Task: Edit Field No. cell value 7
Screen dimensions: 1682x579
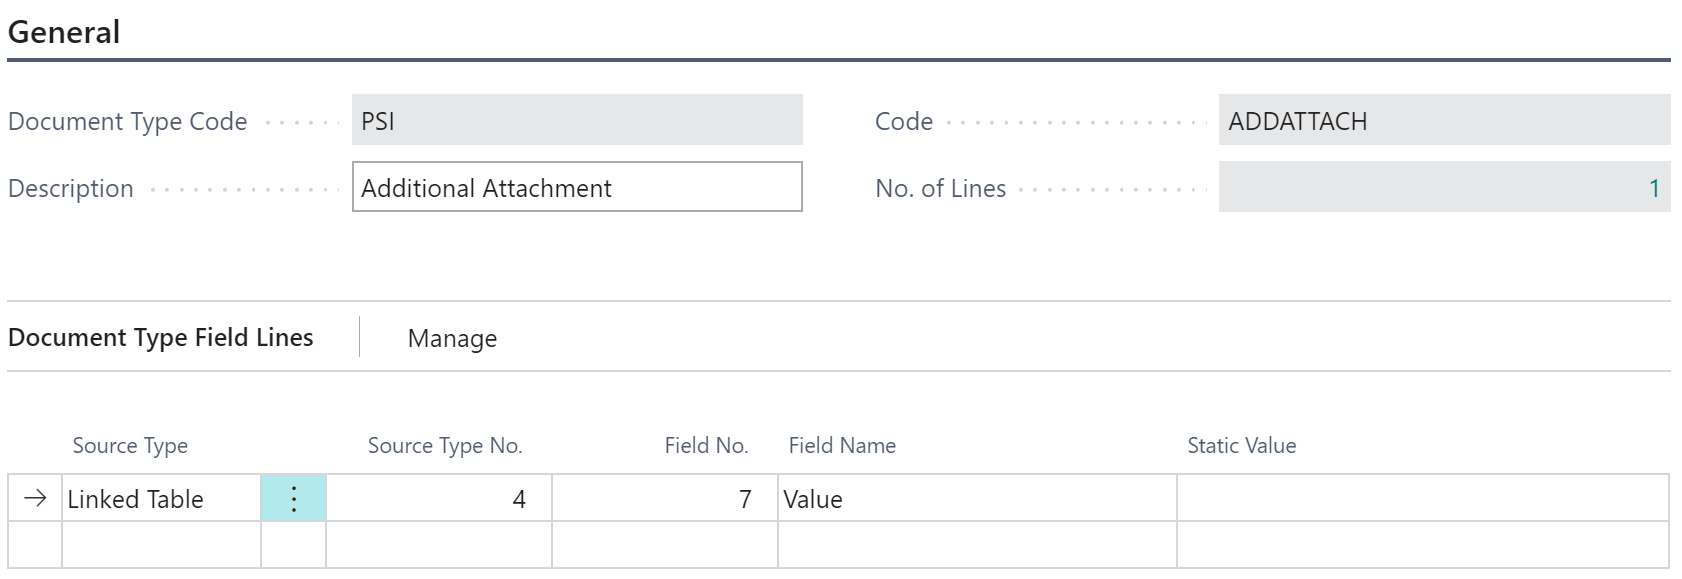Action: (665, 498)
